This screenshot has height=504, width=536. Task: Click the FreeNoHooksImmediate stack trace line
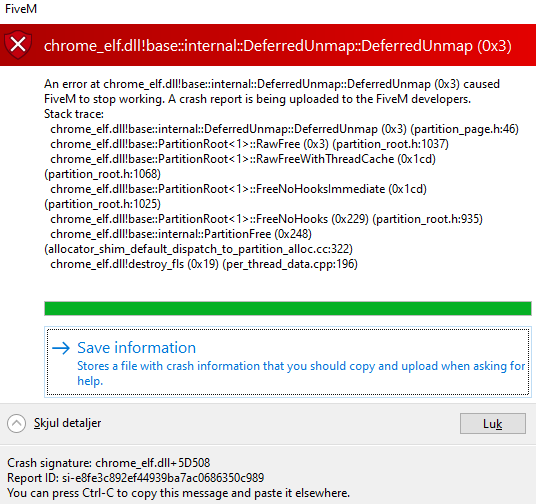[x=236, y=197]
